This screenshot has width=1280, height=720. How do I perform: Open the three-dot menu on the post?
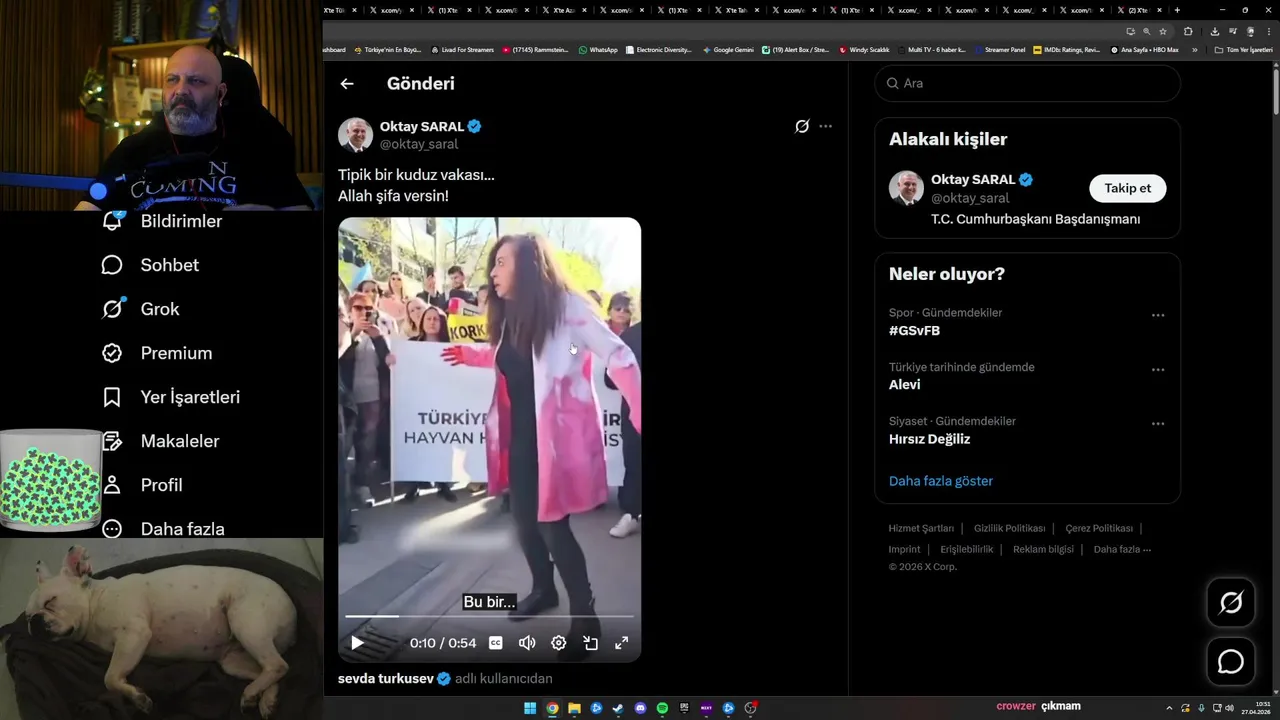(x=825, y=126)
